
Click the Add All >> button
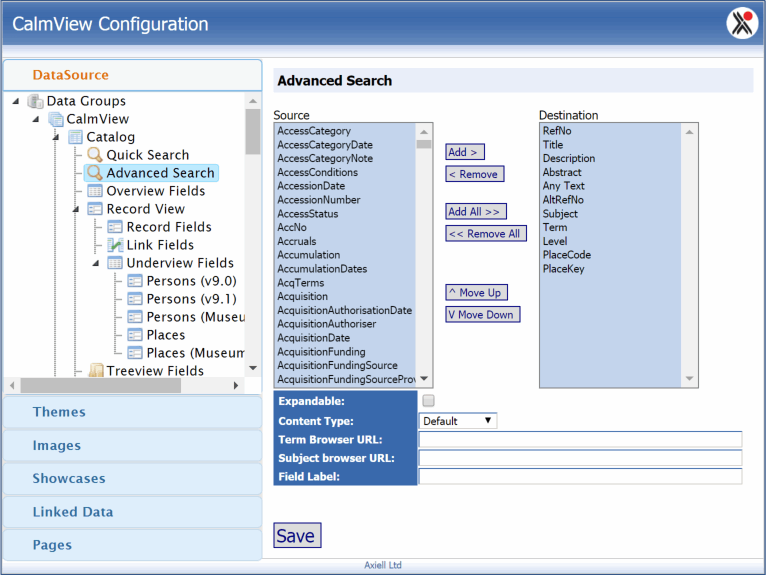[476, 212]
